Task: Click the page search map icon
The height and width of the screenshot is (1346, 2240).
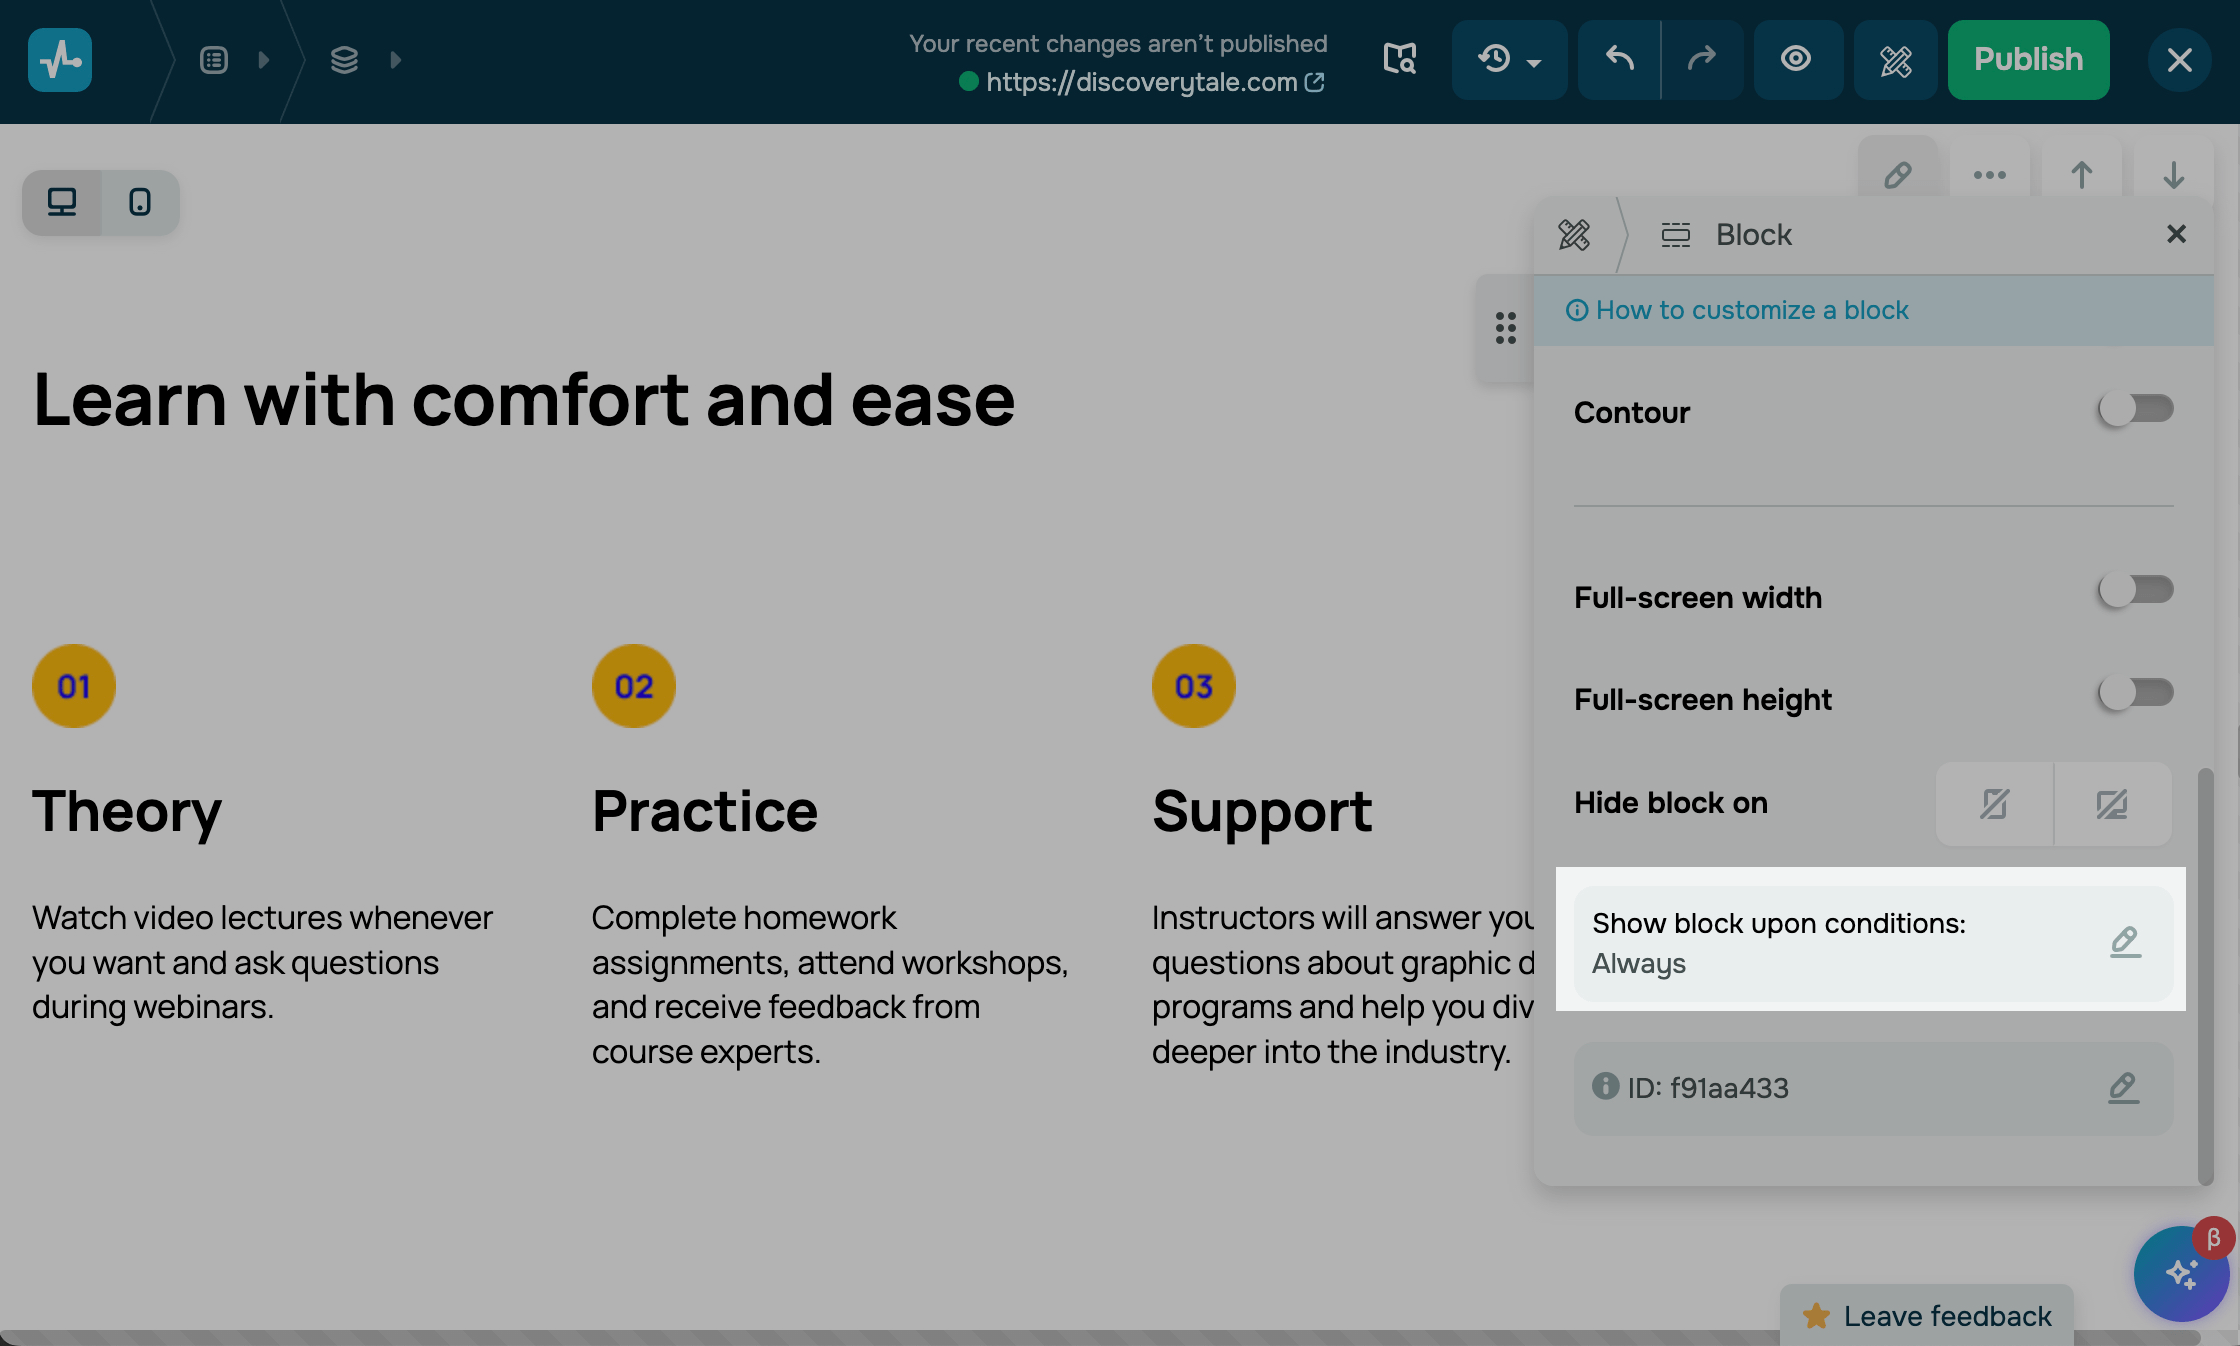Action: 1399,59
